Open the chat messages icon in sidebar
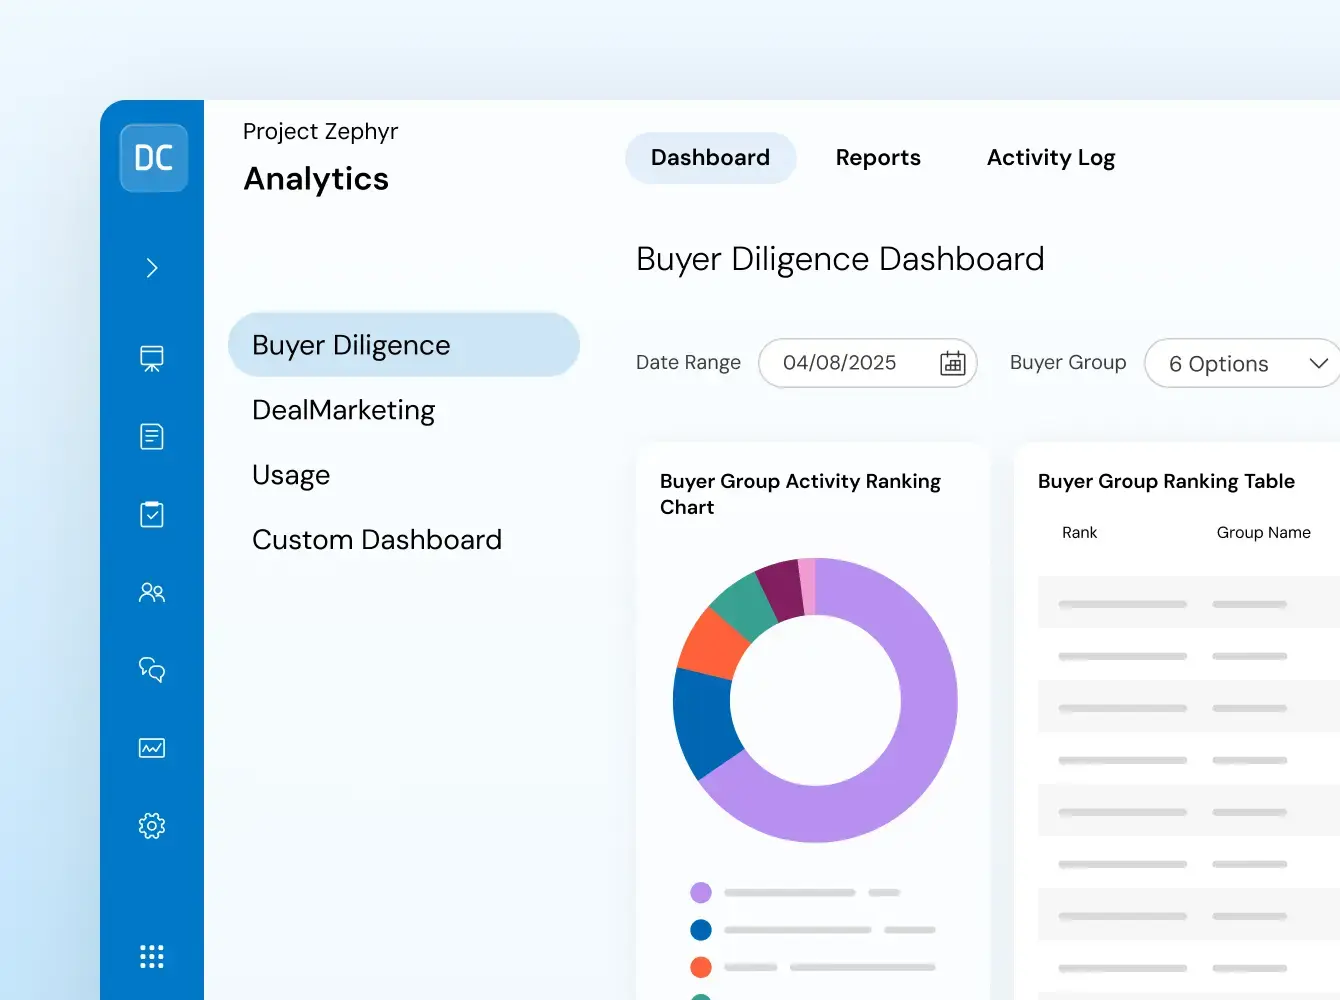This screenshot has height=1000, width=1340. 152,670
